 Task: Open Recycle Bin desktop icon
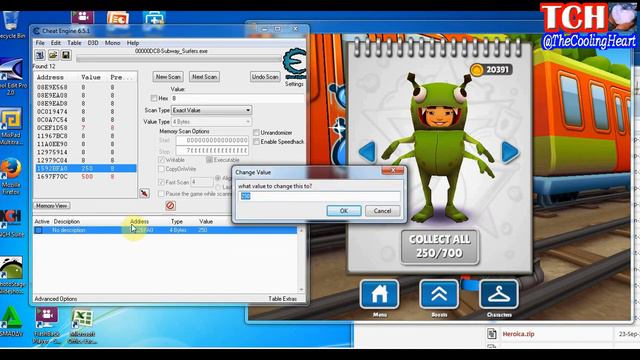click(11, 25)
